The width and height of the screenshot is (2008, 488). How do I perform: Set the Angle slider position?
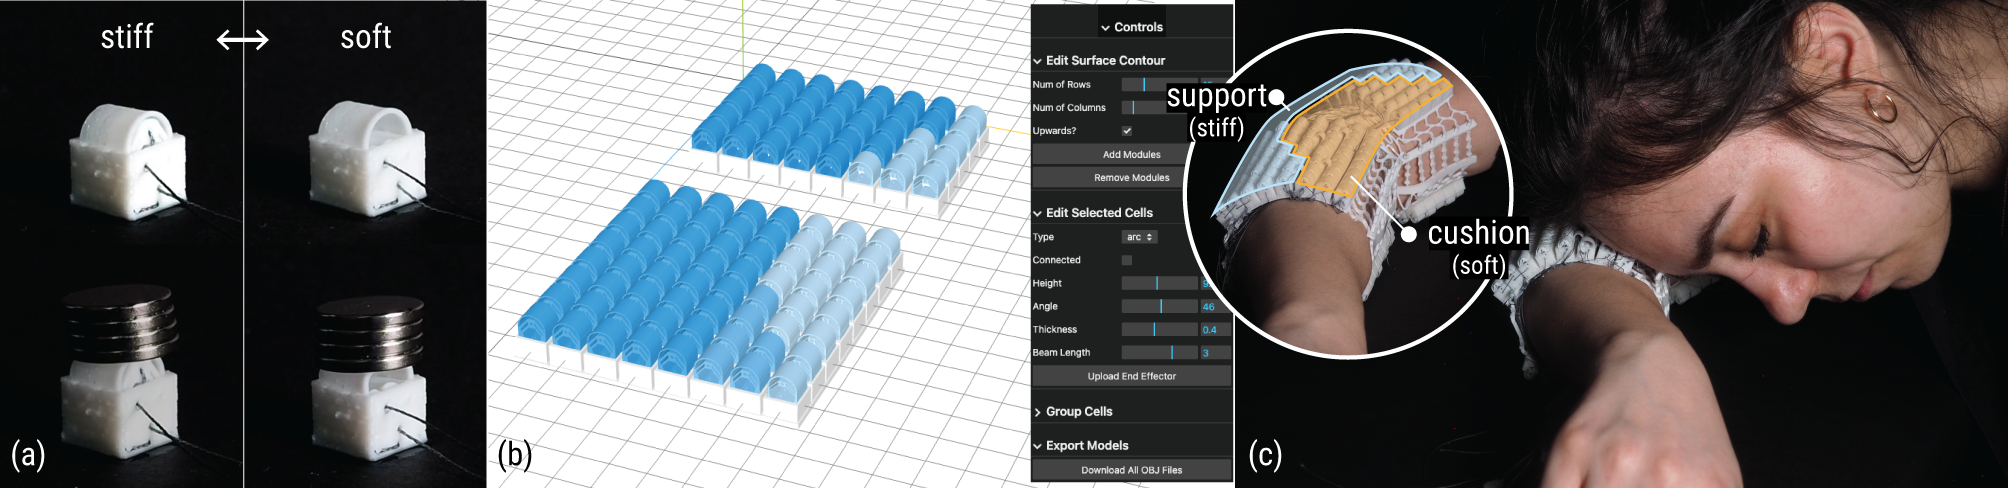pos(1159,307)
